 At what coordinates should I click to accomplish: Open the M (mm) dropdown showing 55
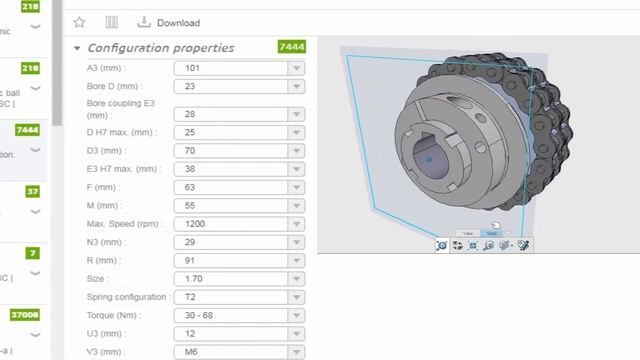[239, 206]
